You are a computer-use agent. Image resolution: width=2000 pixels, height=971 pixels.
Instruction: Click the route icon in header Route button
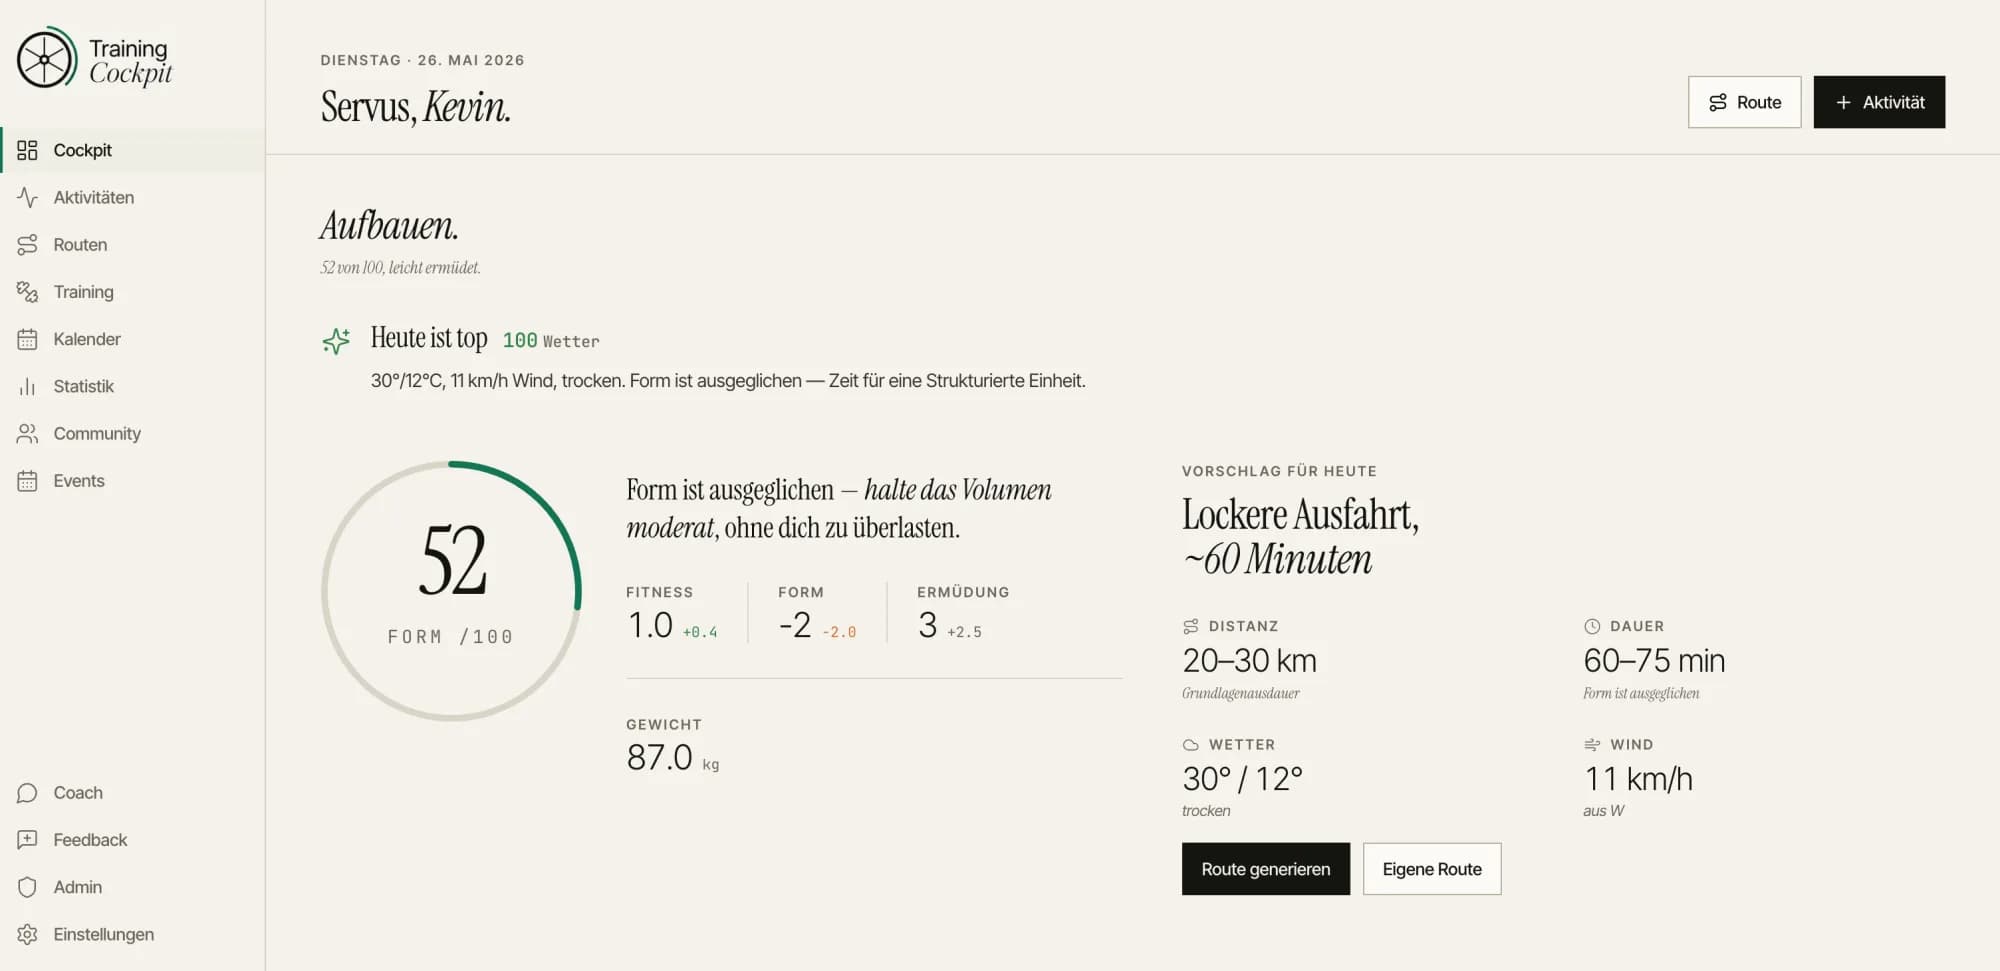click(x=1718, y=102)
